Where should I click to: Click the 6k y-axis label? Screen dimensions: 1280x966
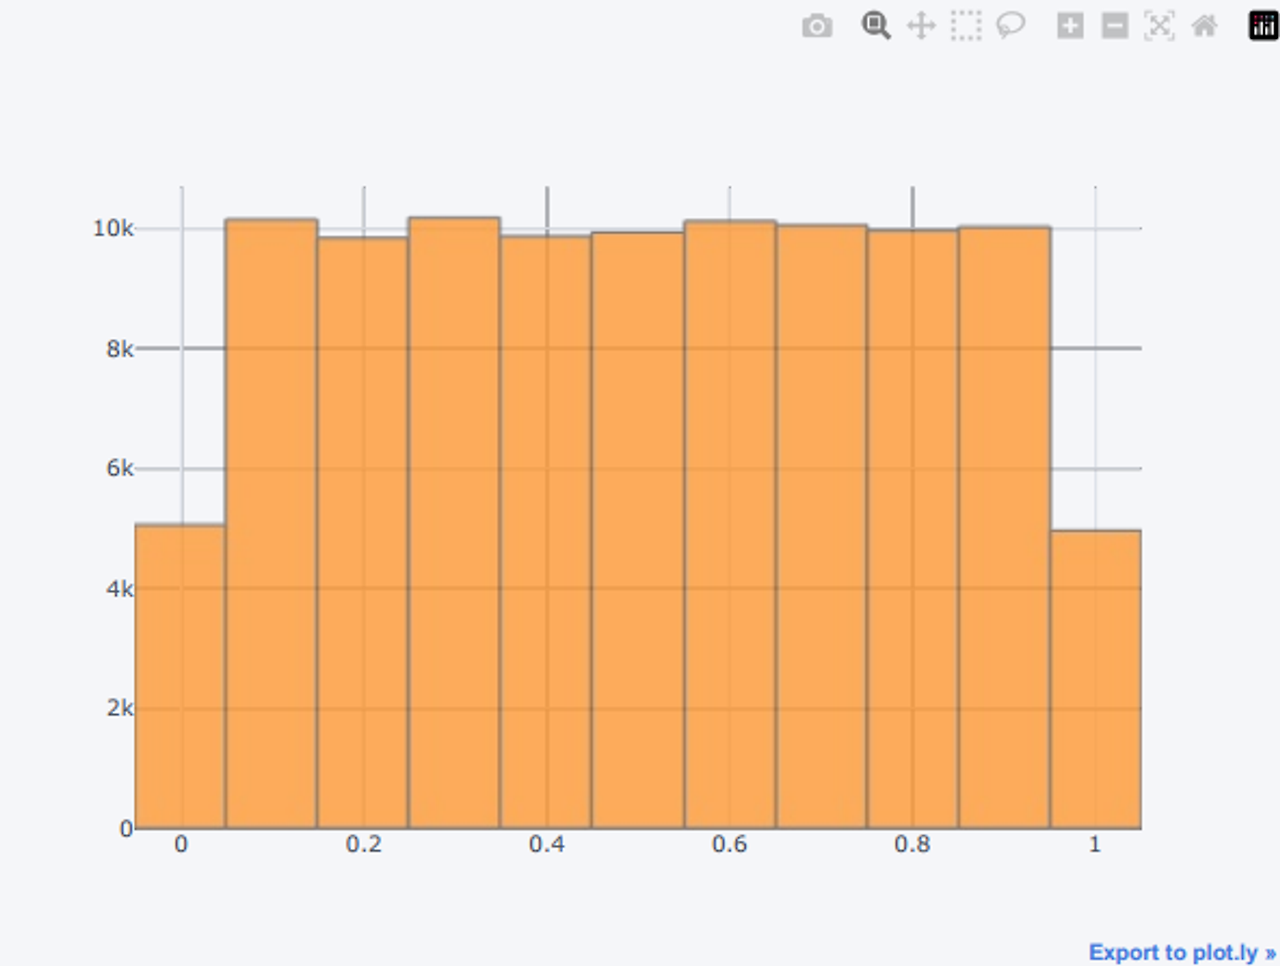pyautogui.click(x=120, y=469)
